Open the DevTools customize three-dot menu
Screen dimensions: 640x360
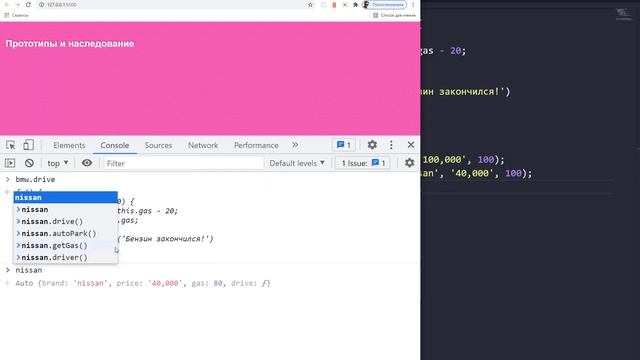click(x=391, y=145)
